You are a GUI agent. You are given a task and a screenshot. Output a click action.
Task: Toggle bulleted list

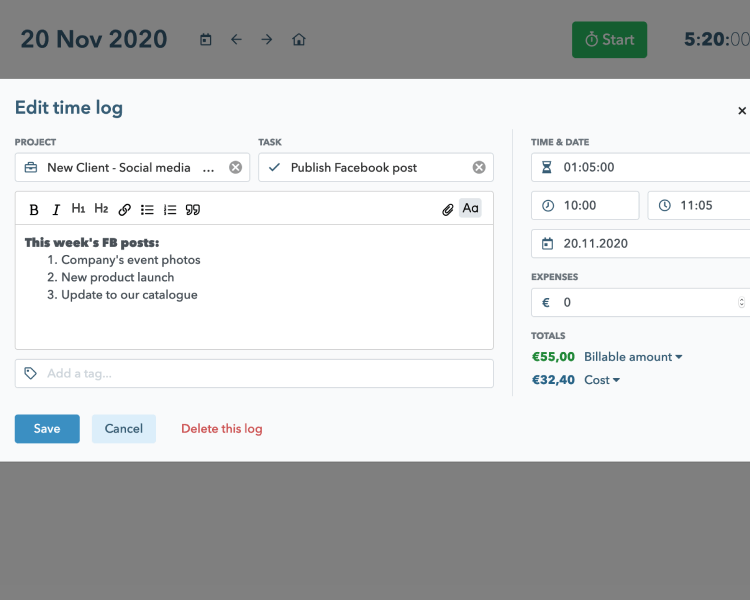[x=147, y=210]
